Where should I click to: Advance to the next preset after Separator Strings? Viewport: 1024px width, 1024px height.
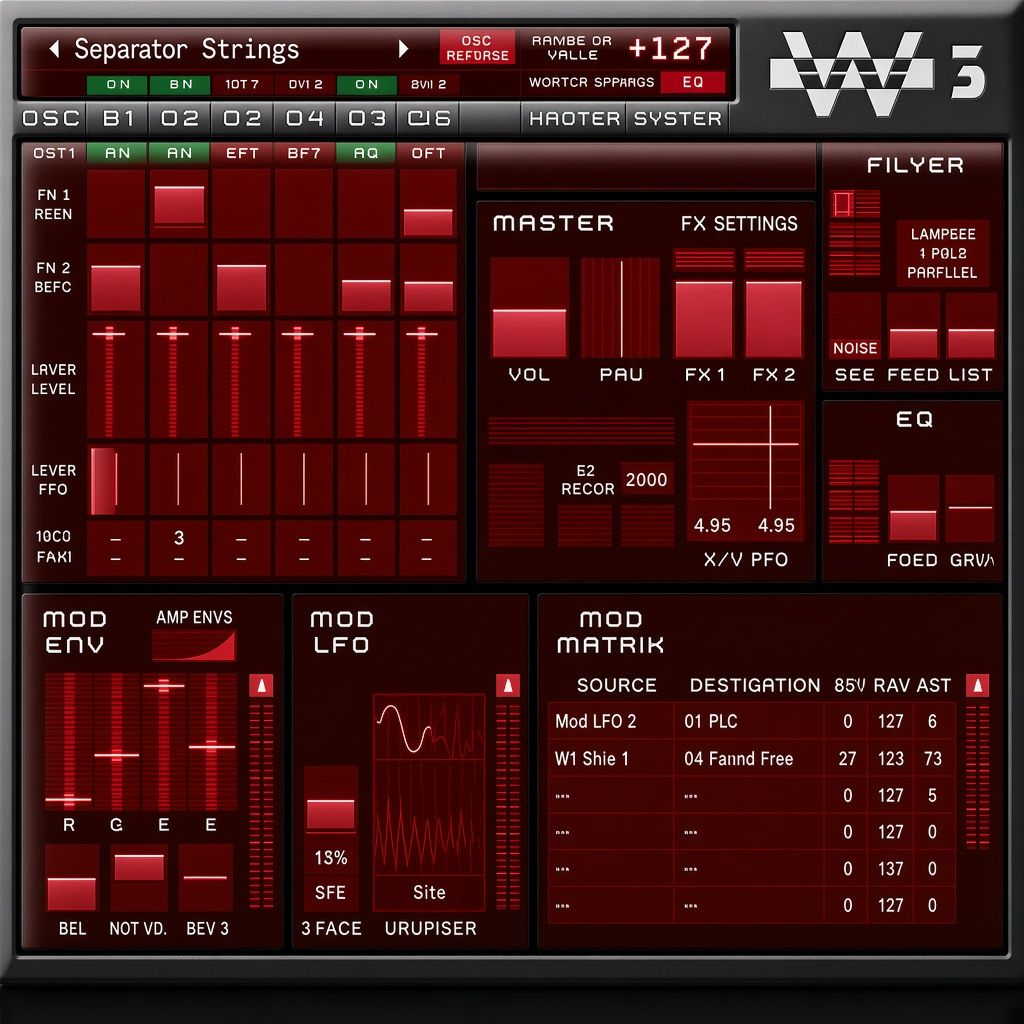(x=403, y=48)
